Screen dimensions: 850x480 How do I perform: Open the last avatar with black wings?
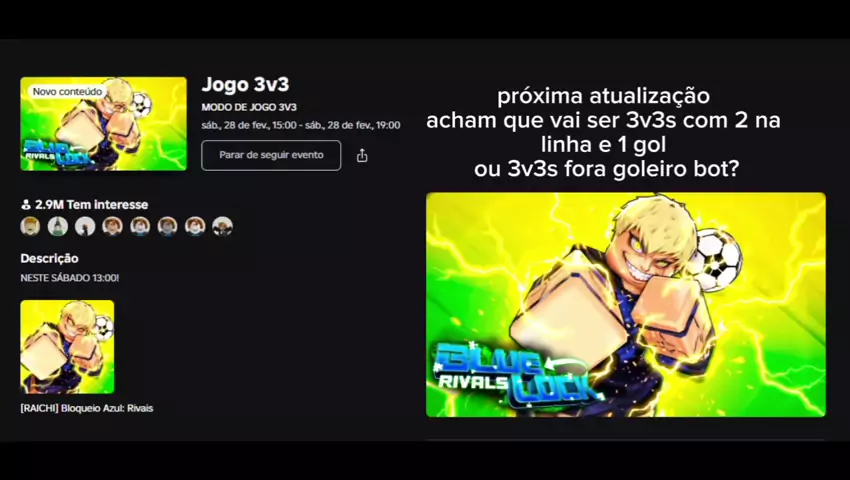(x=222, y=226)
